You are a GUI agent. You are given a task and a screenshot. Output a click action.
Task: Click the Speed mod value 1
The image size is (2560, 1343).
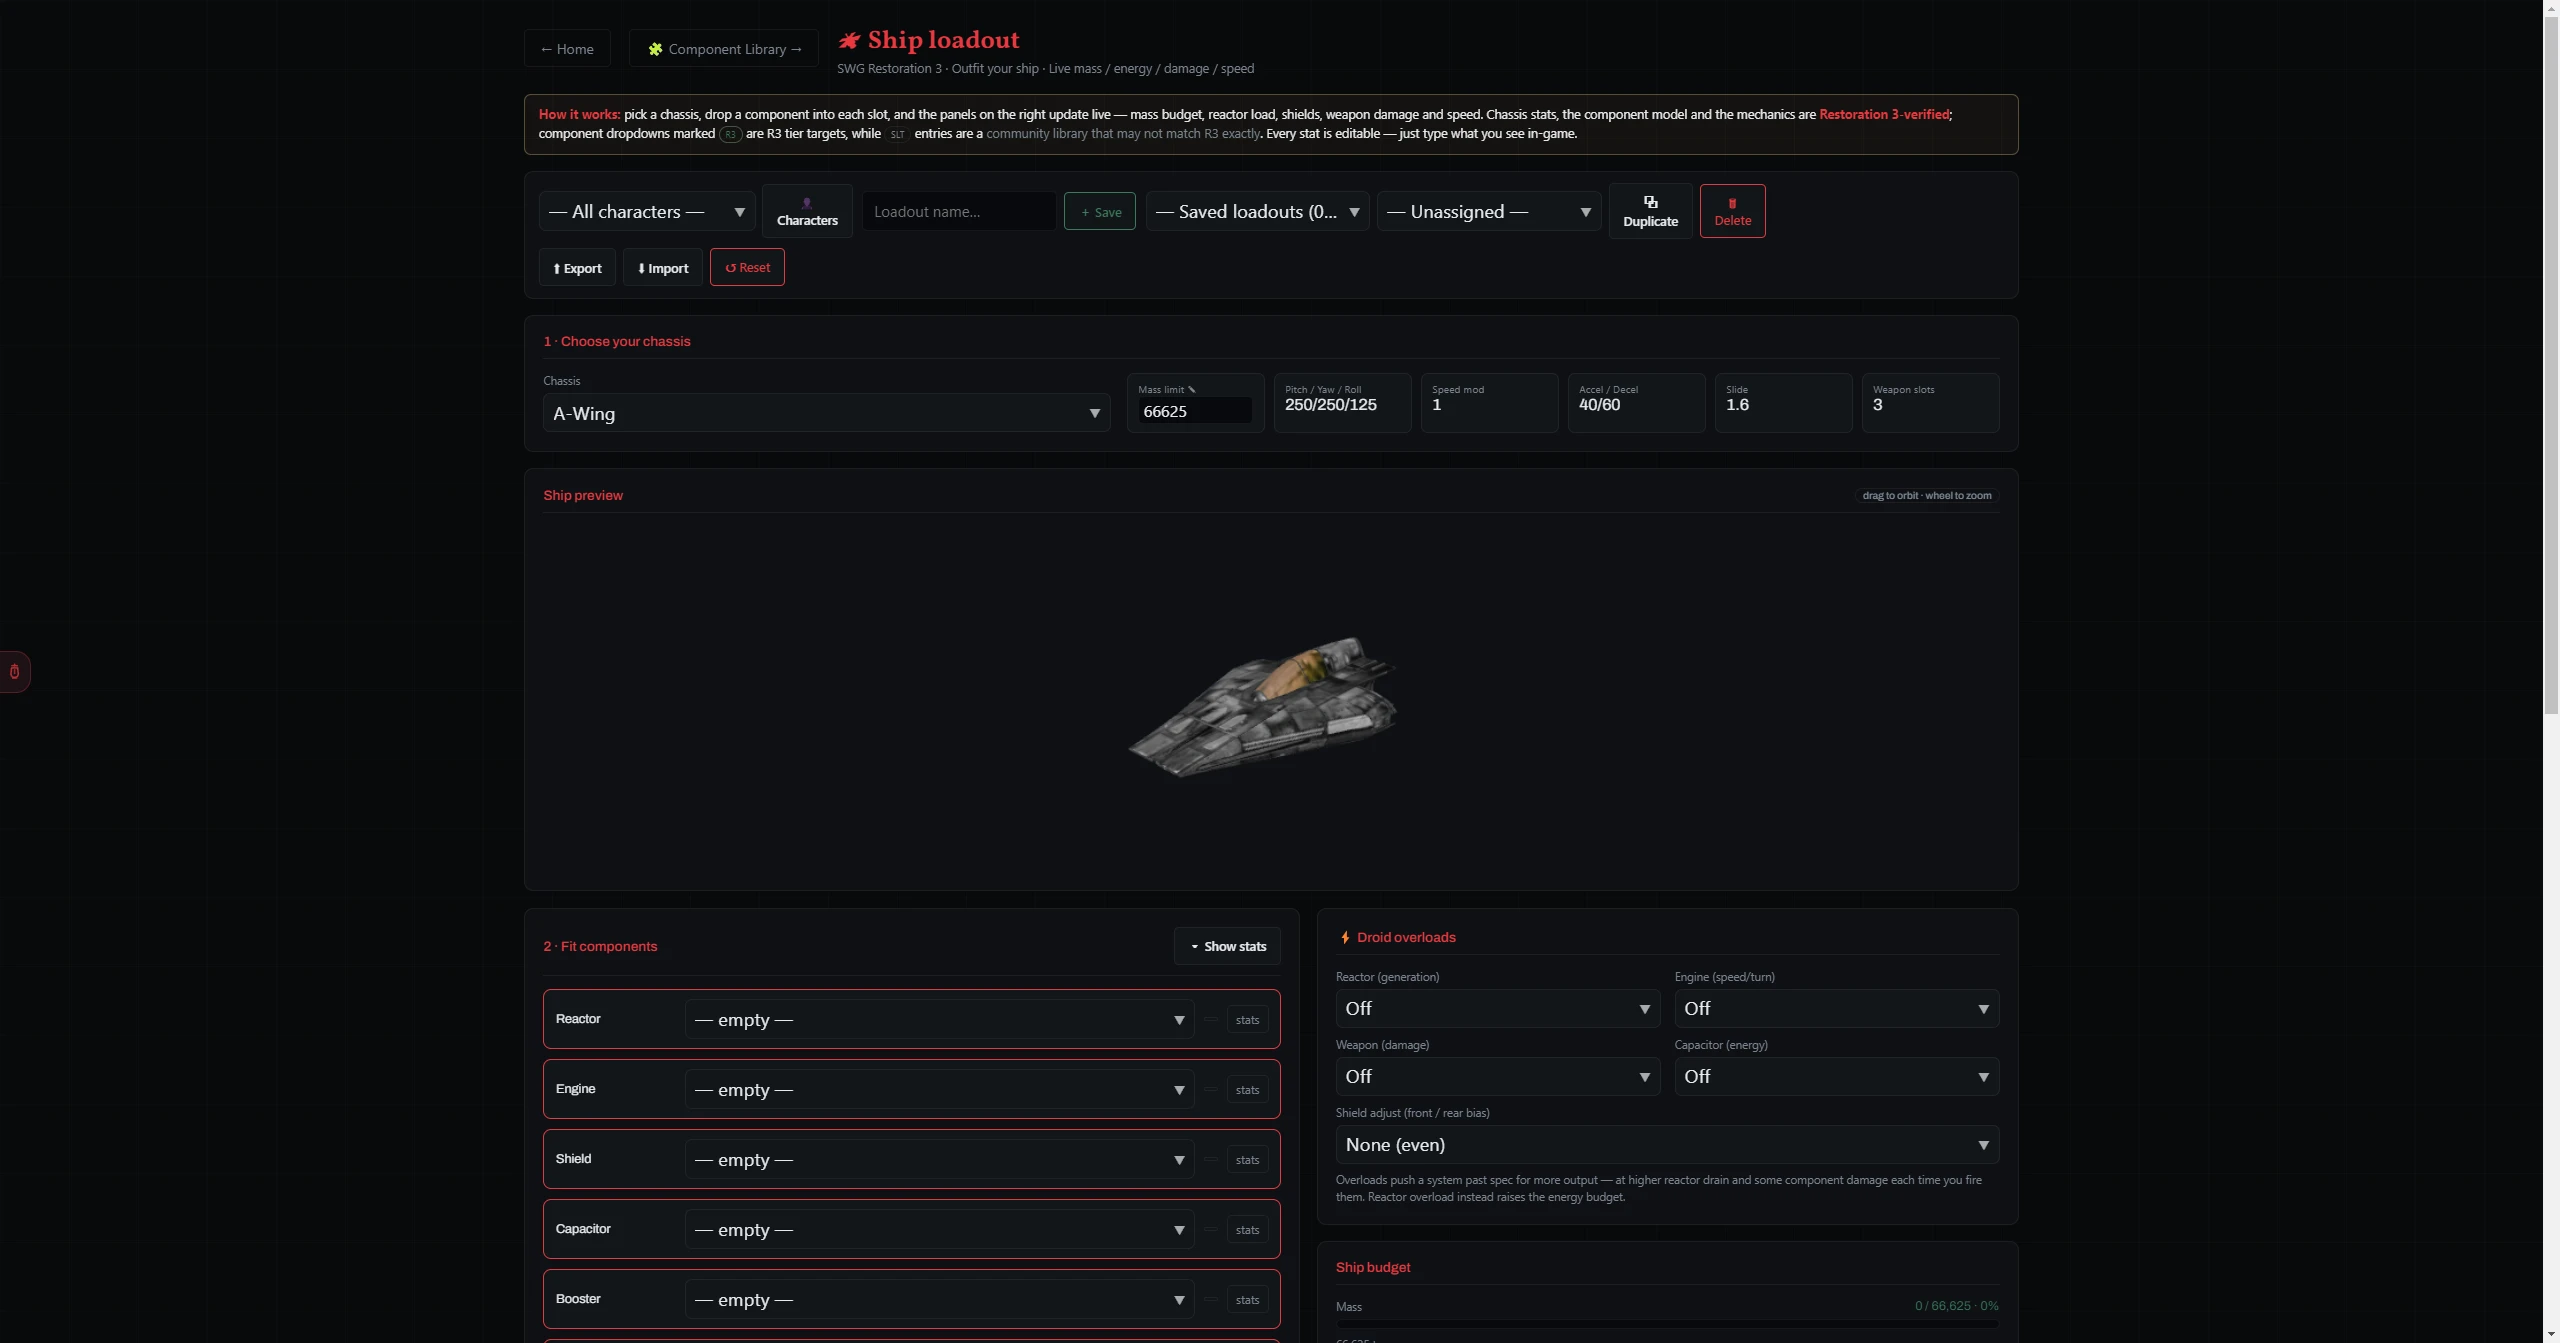1436,405
